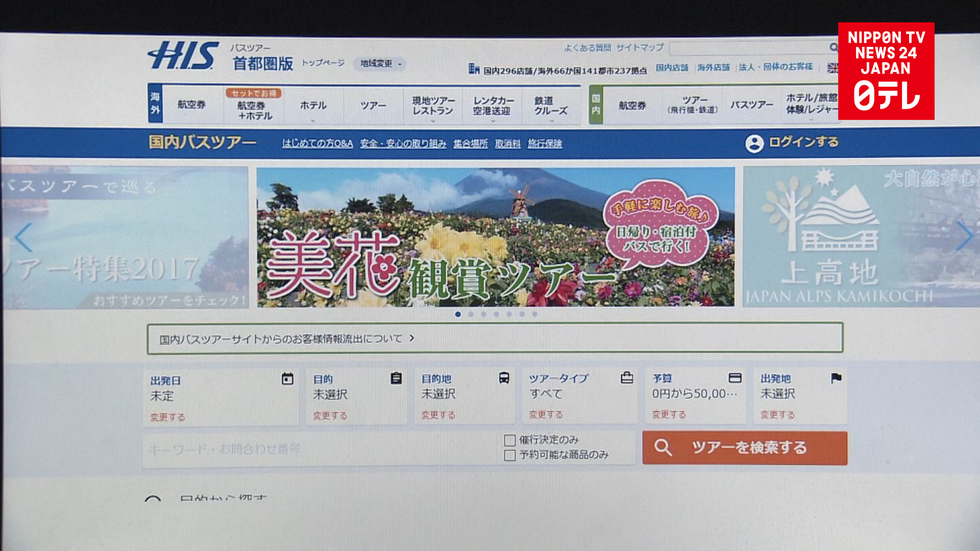The height and width of the screenshot is (551, 980).
Task: Select the 海外 ツアー menu item
Action: [373, 106]
